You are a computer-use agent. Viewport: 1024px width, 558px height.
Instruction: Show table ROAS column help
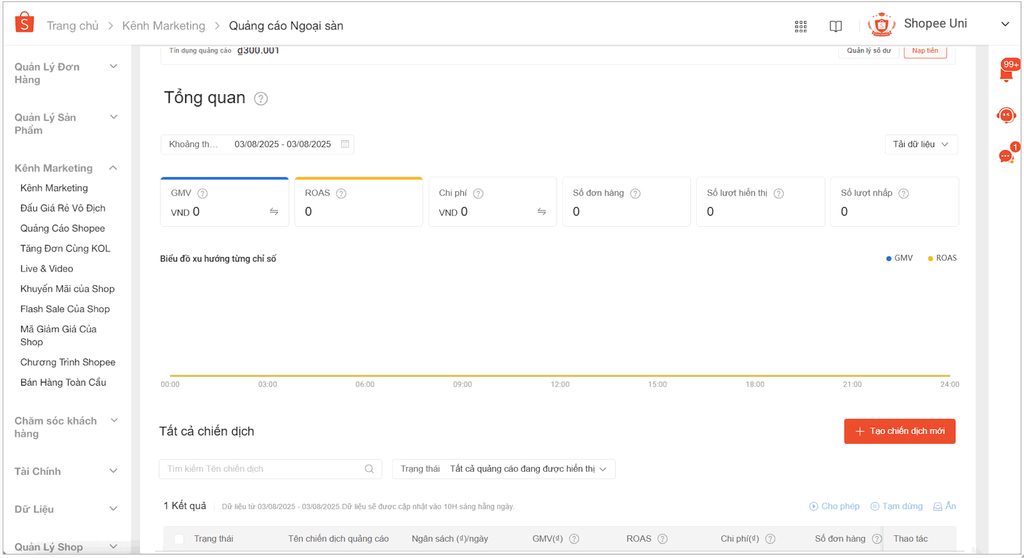[662, 539]
